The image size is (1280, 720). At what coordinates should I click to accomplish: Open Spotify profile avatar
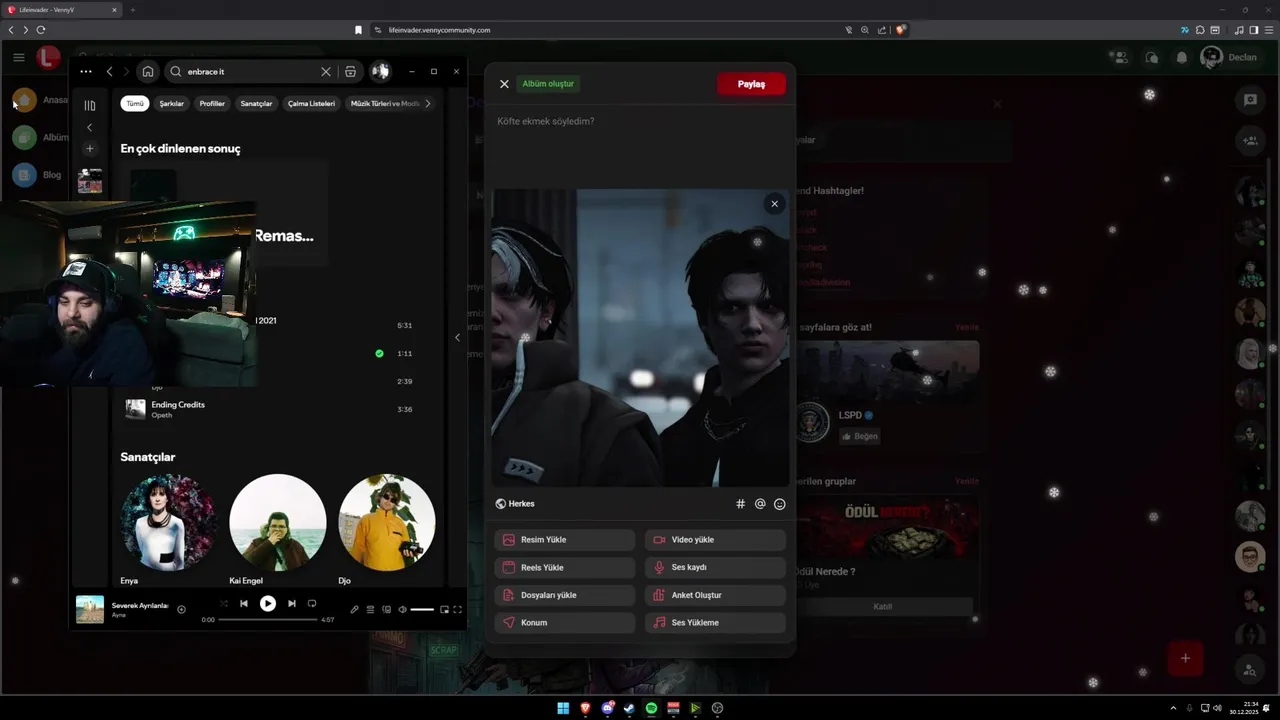pyautogui.click(x=380, y=71)
